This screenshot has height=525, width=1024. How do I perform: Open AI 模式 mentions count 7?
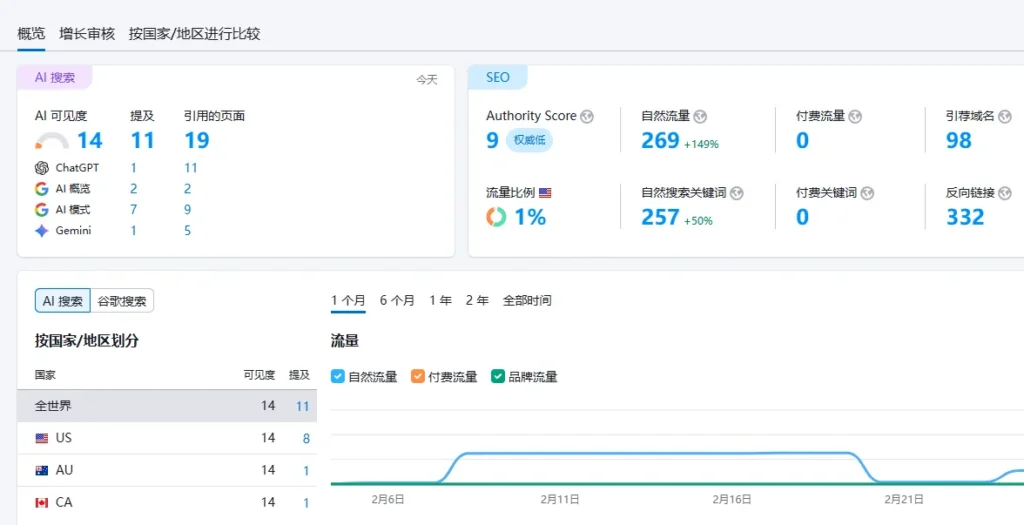click(x=133, y=210)
